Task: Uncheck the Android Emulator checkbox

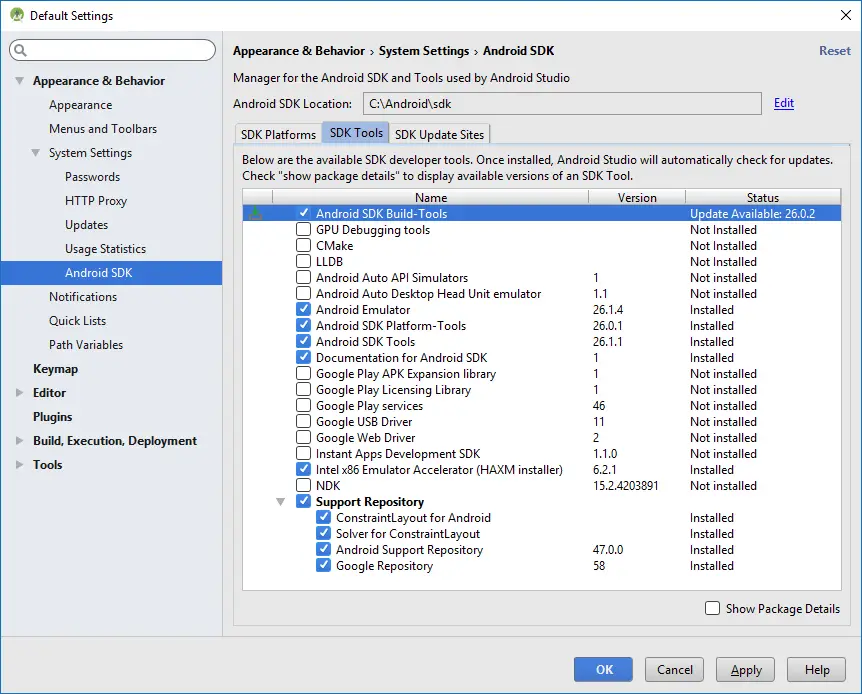Action: click(x=303, y=309)
